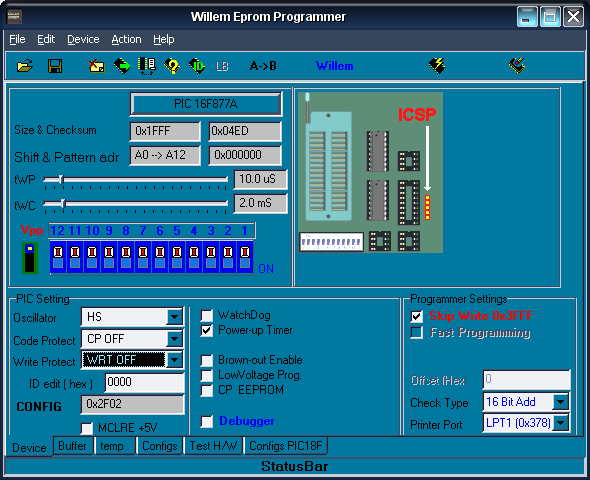Click the A->B toolbar item
The height and width of the screenshot is (480, 590).
(263, 66)
